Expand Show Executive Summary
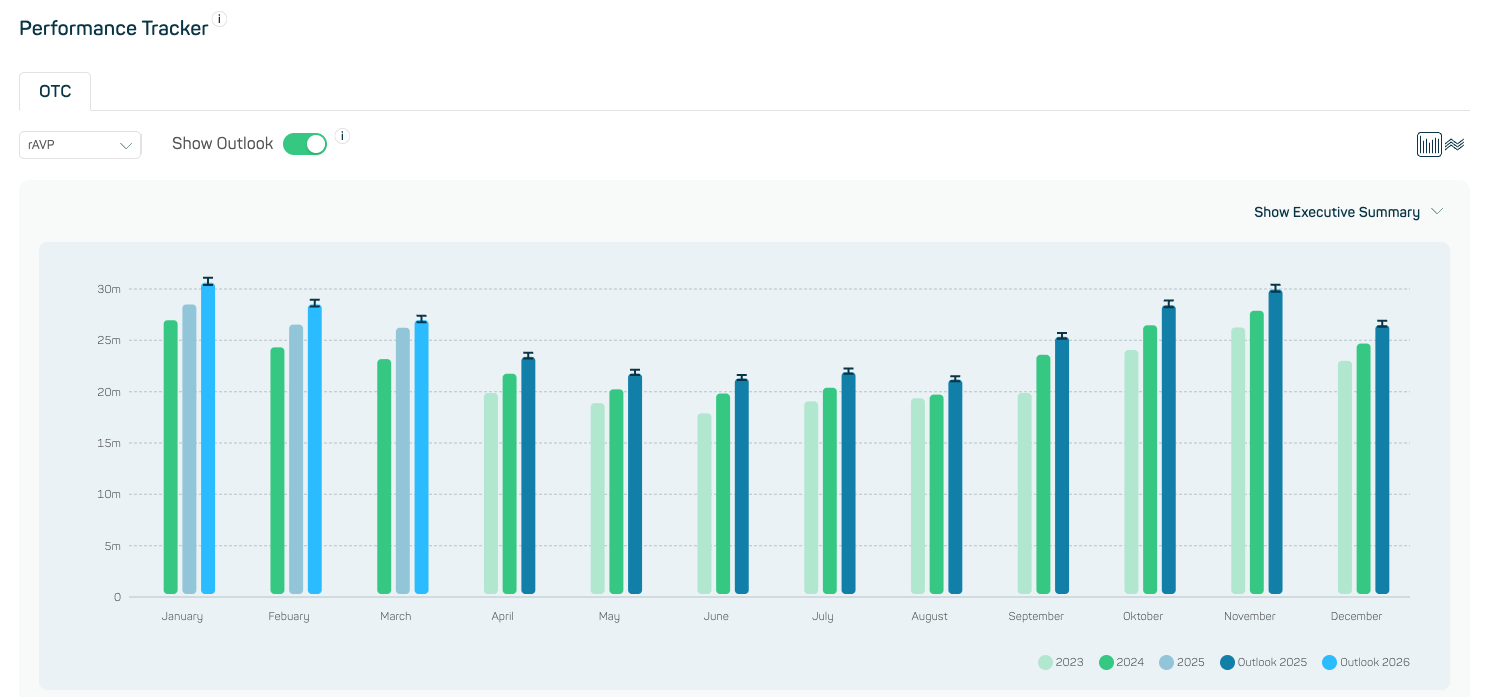The height and width of the screenshot is (697, 1485). [x=1349, y=212]
